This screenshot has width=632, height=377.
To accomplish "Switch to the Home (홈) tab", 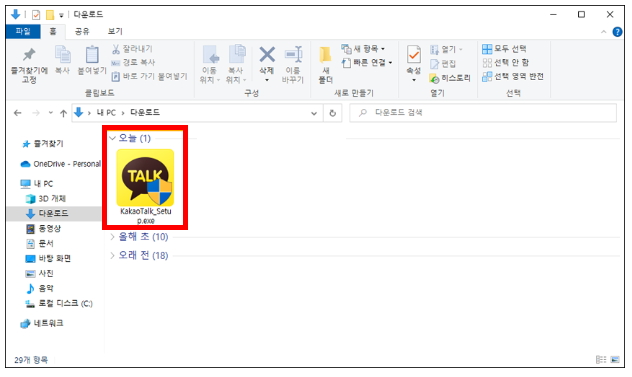I will (53, 31).
